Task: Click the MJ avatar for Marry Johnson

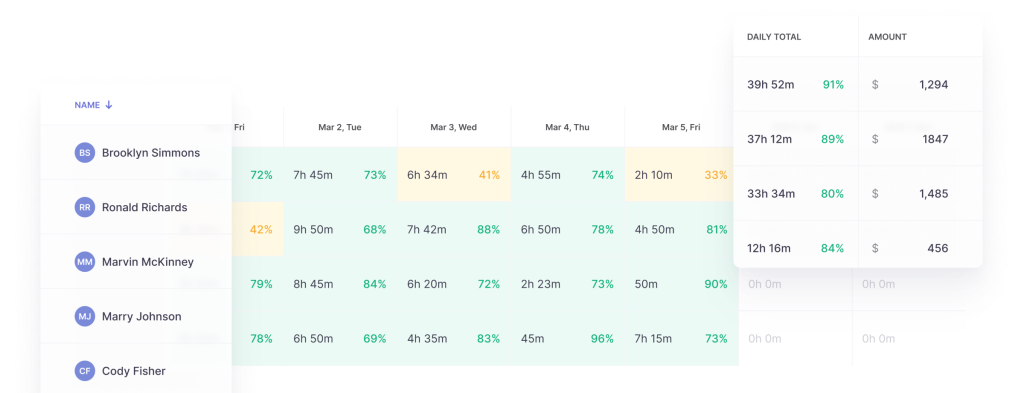Action: [85, 317]
